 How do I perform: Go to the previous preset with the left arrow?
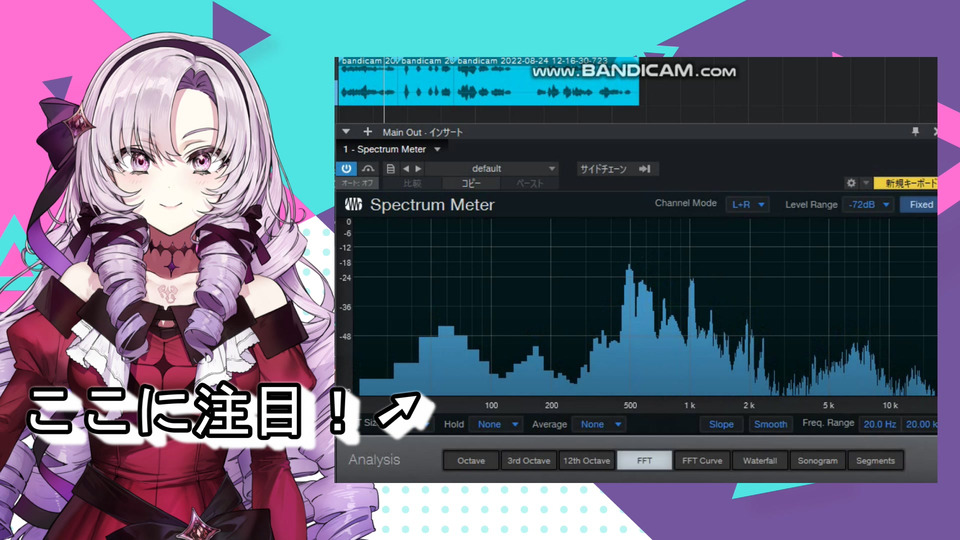point(405,168)
